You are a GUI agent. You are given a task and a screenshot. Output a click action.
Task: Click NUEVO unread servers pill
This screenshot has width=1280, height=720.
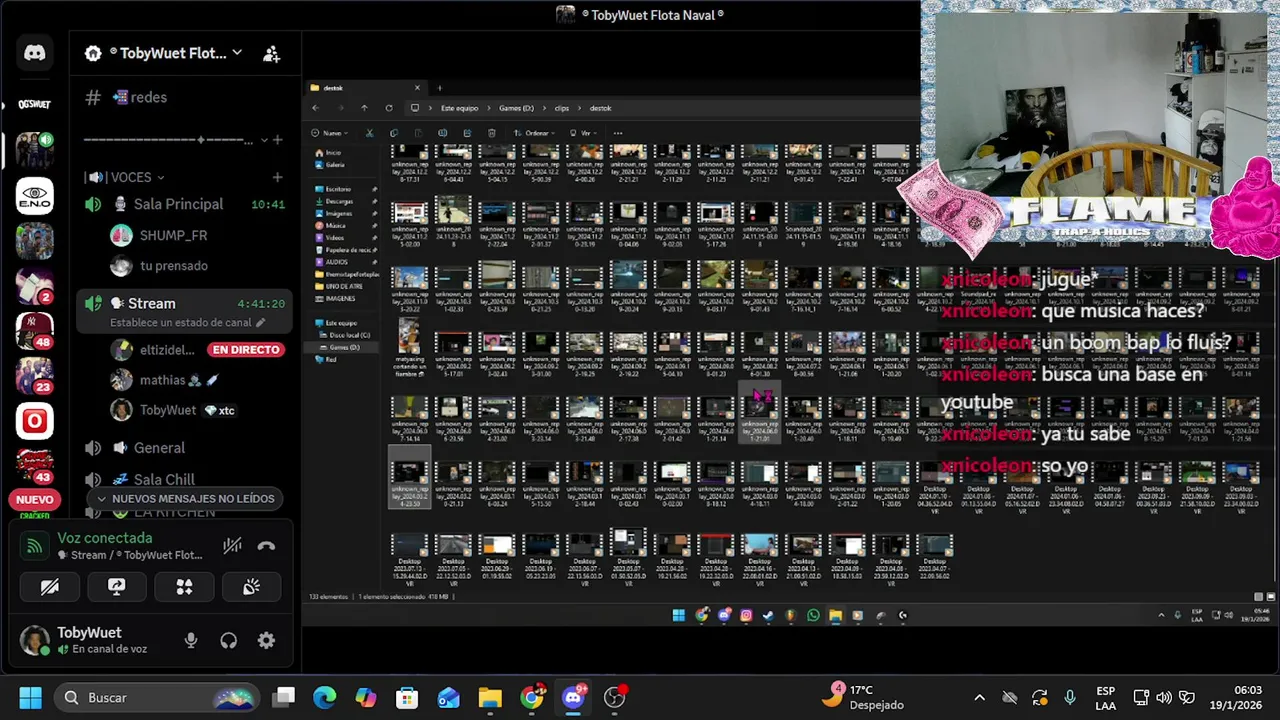click(x=35, y=499)
